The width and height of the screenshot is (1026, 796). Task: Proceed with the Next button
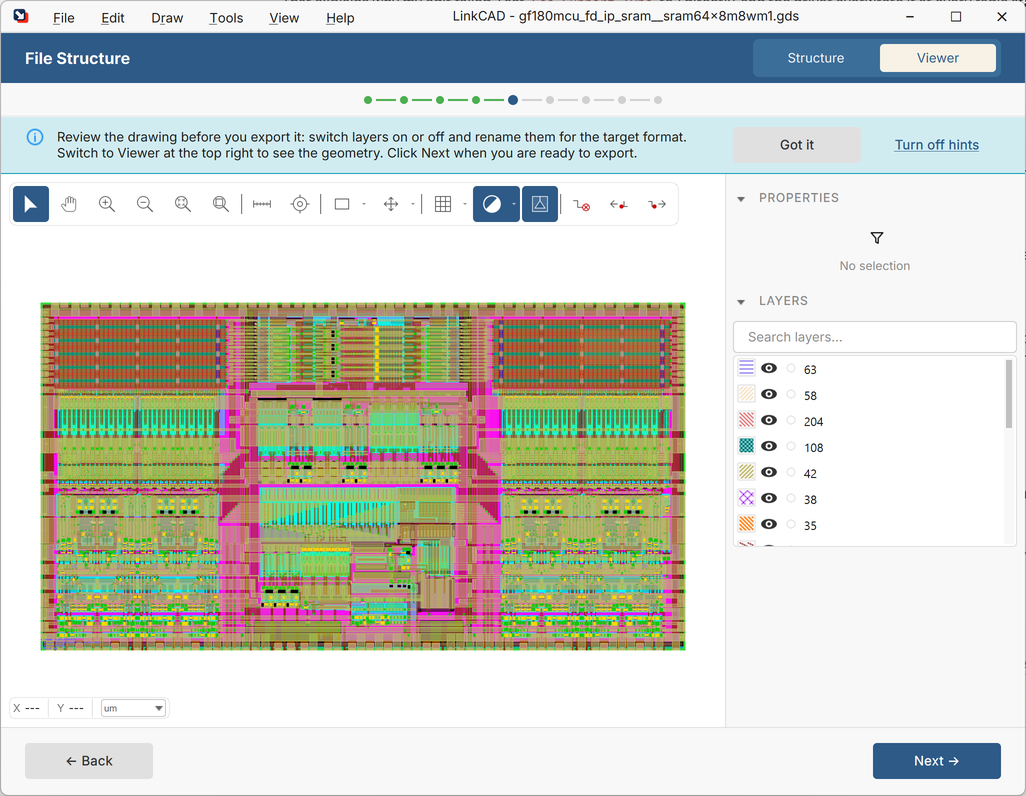pyautogui.click(x=936, y=761)
